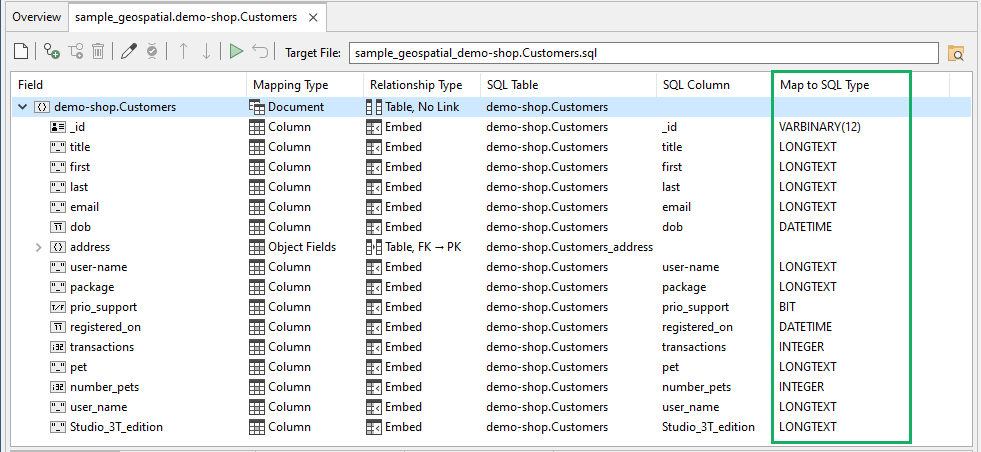The image size is (981, 452).
Task: Expand the address field node
Action: point(39,247)
